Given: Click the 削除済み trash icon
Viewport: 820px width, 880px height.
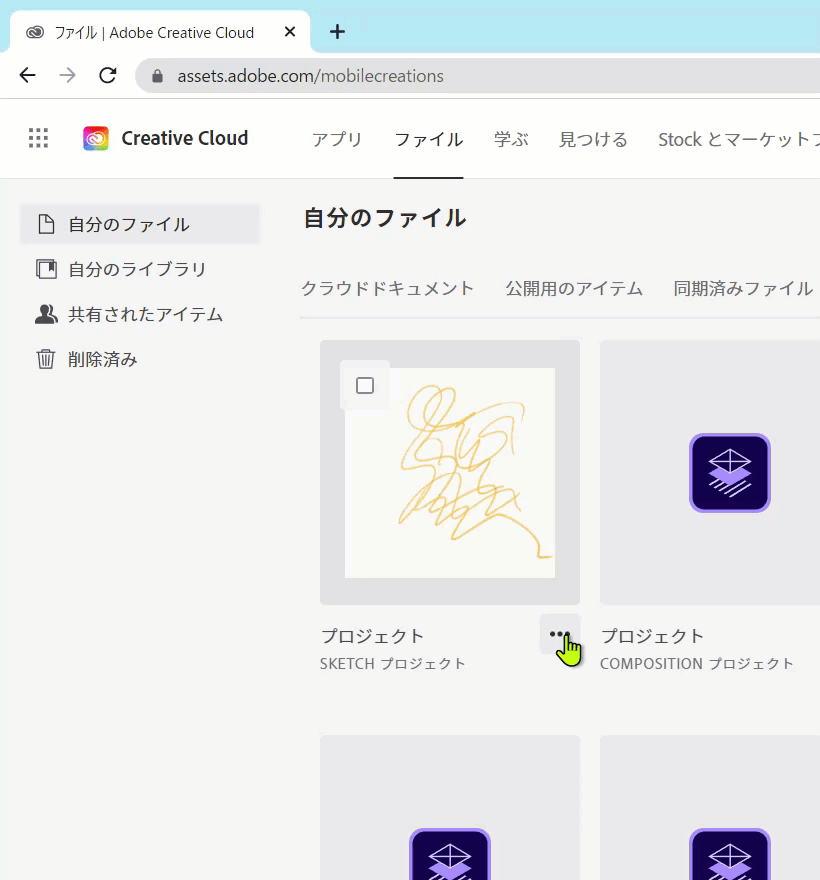Looking at the screenshot, I should (46, 359).
